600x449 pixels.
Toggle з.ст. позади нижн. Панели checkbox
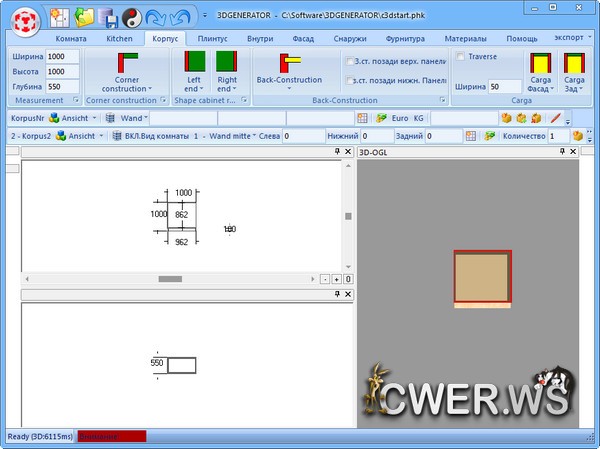349,80
